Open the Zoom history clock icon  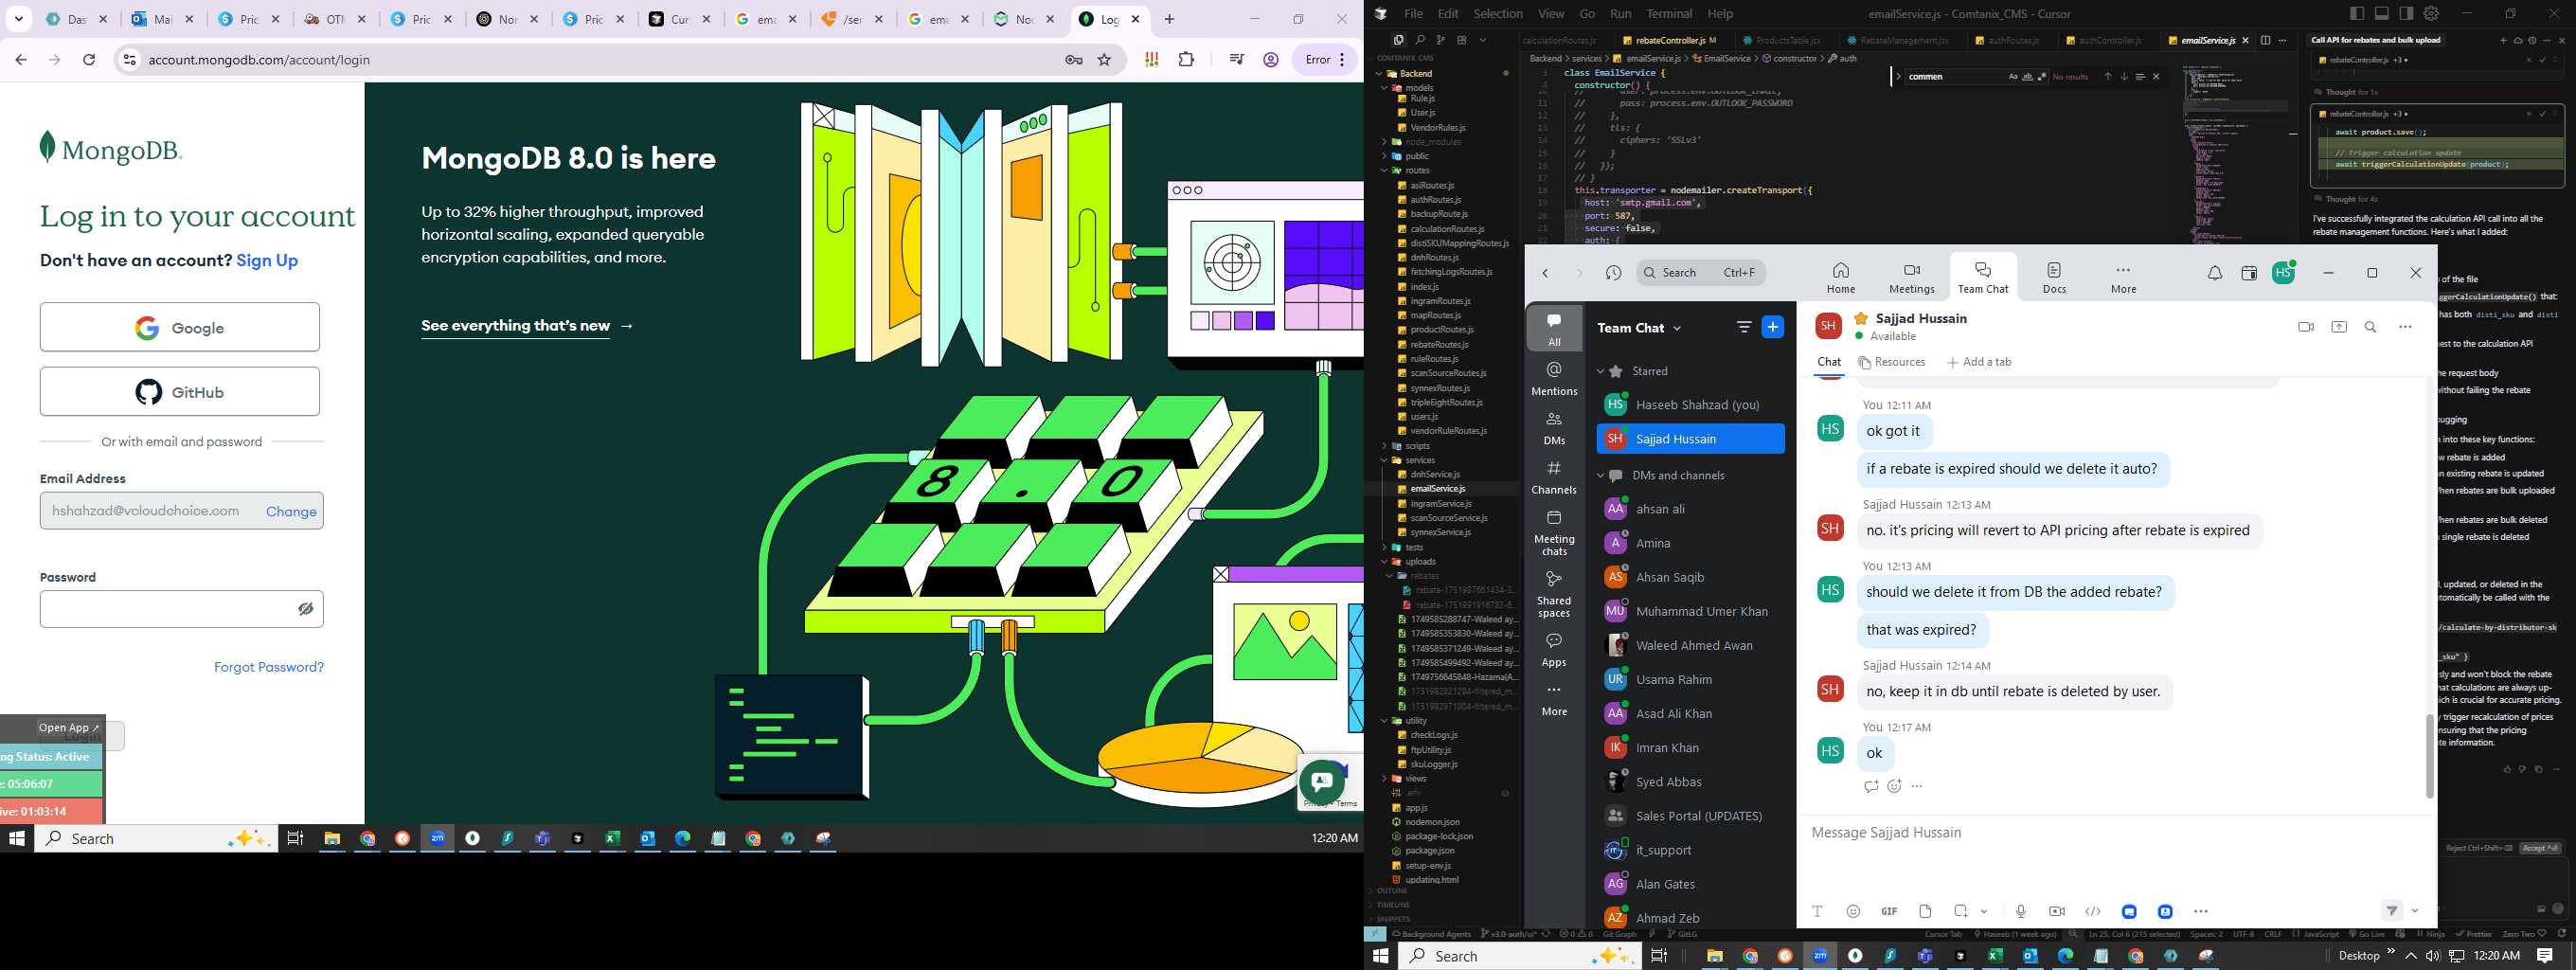tap(1613, 273)
